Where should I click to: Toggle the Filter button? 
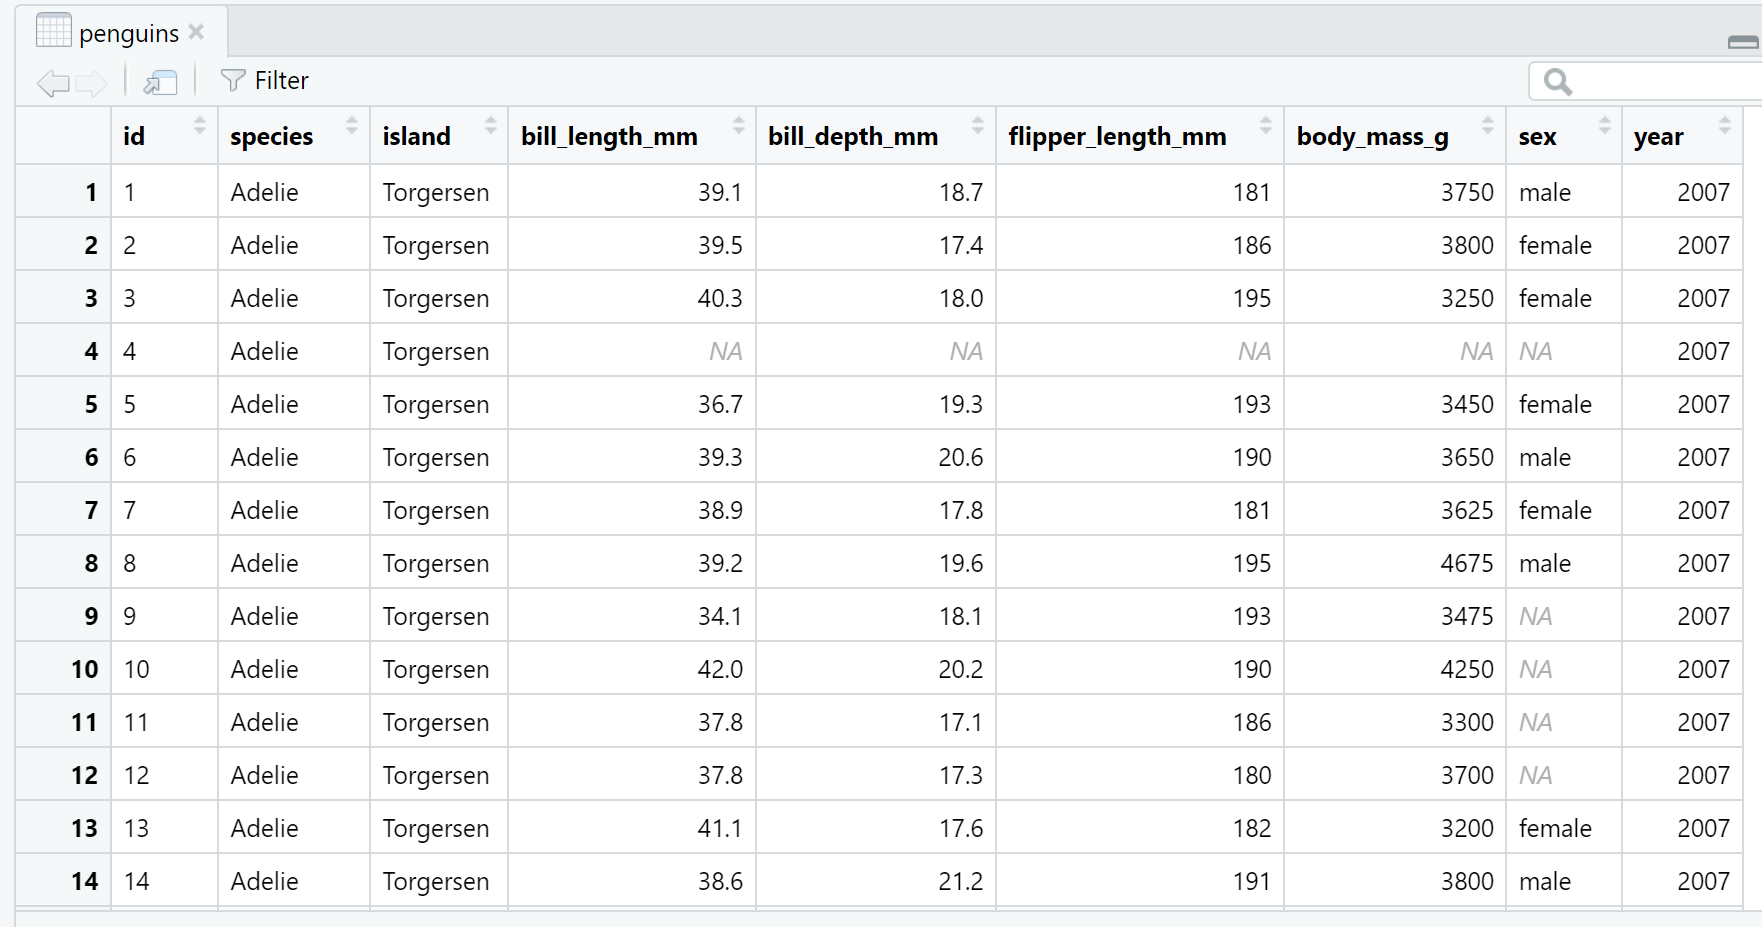point(265,81)
